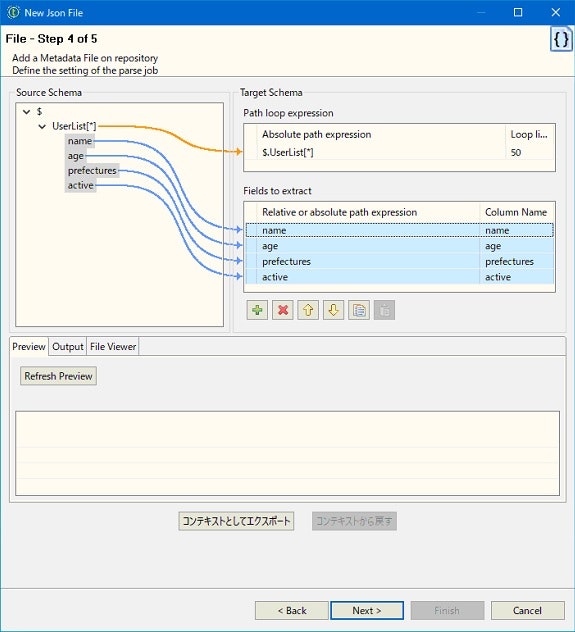Click the app icon in the title bar
Image resolution: width=575 pixels, height=632 pixels.
pos(13,12)
